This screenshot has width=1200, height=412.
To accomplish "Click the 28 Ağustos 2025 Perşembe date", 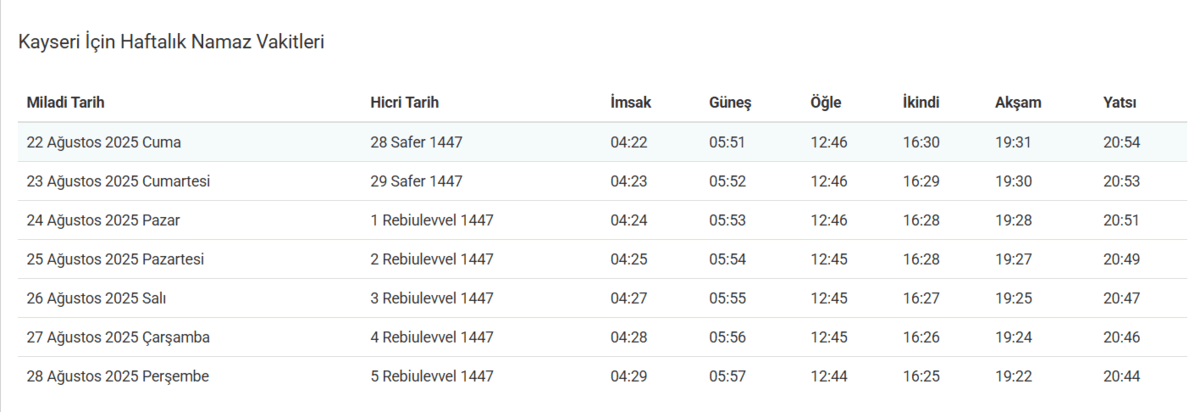I will pos(118,376).
